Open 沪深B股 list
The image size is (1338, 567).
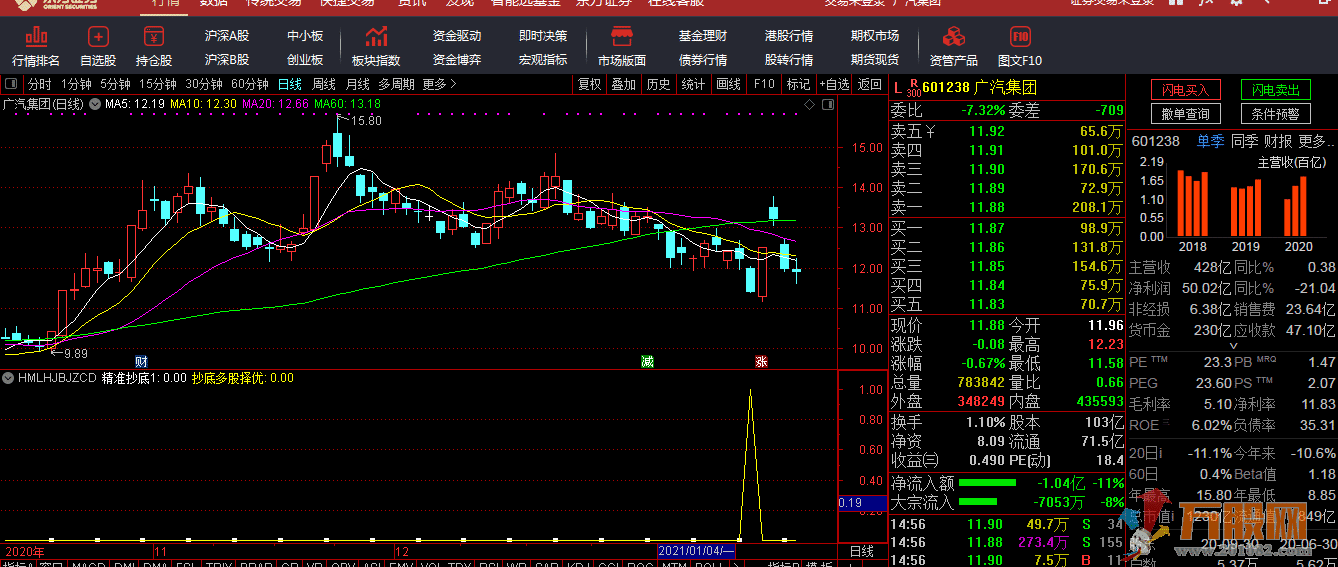227,60
